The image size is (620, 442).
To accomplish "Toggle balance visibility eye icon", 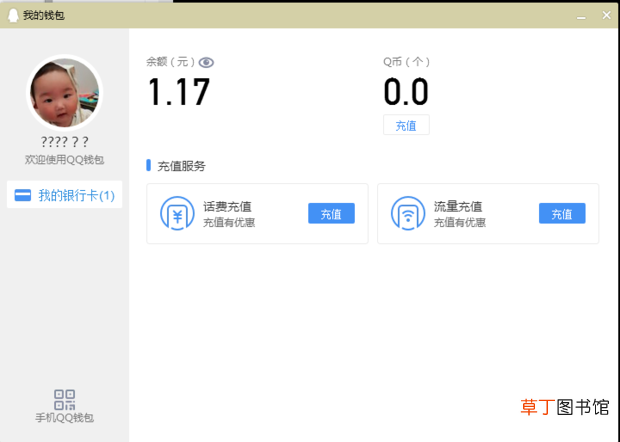I will [206, 62].
